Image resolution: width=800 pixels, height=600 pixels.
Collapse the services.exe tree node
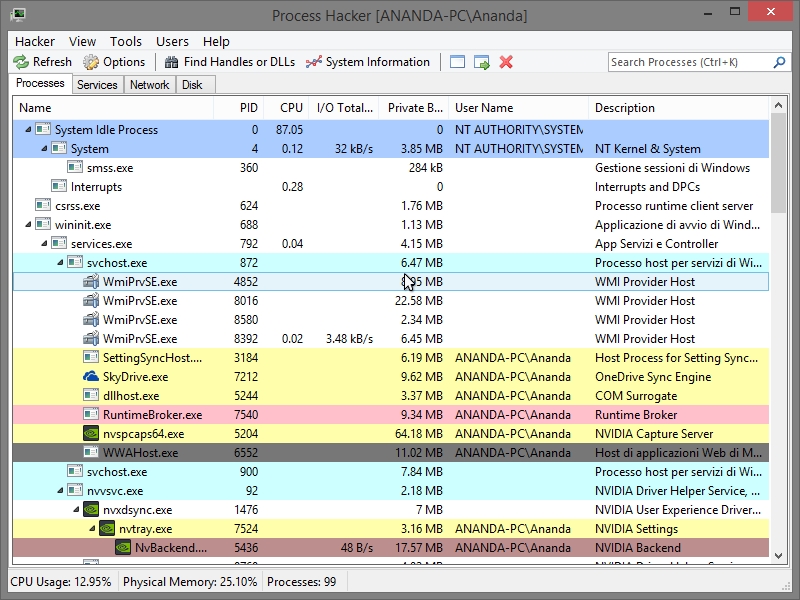[x=44, y=243]
